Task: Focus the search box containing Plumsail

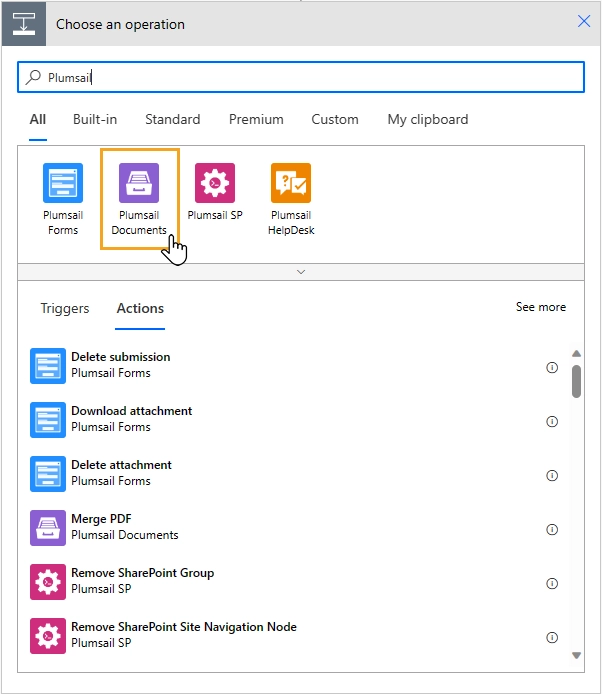Action: 301,77
